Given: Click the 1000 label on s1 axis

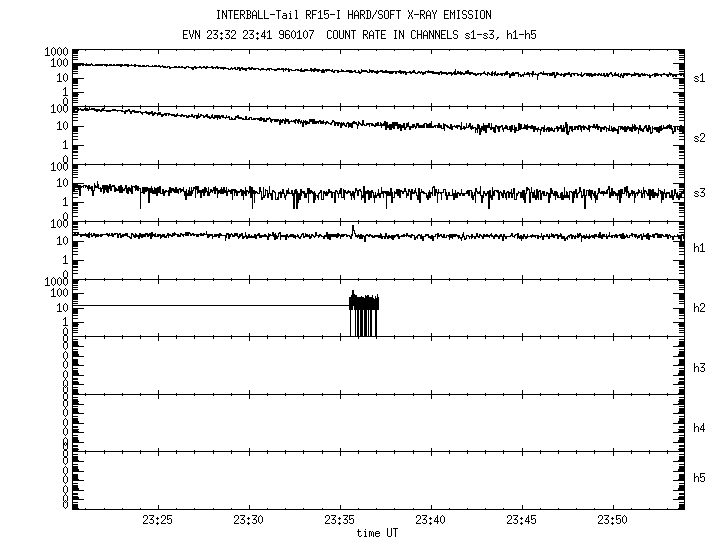Looking at the screenshot, I should point(54,51).
